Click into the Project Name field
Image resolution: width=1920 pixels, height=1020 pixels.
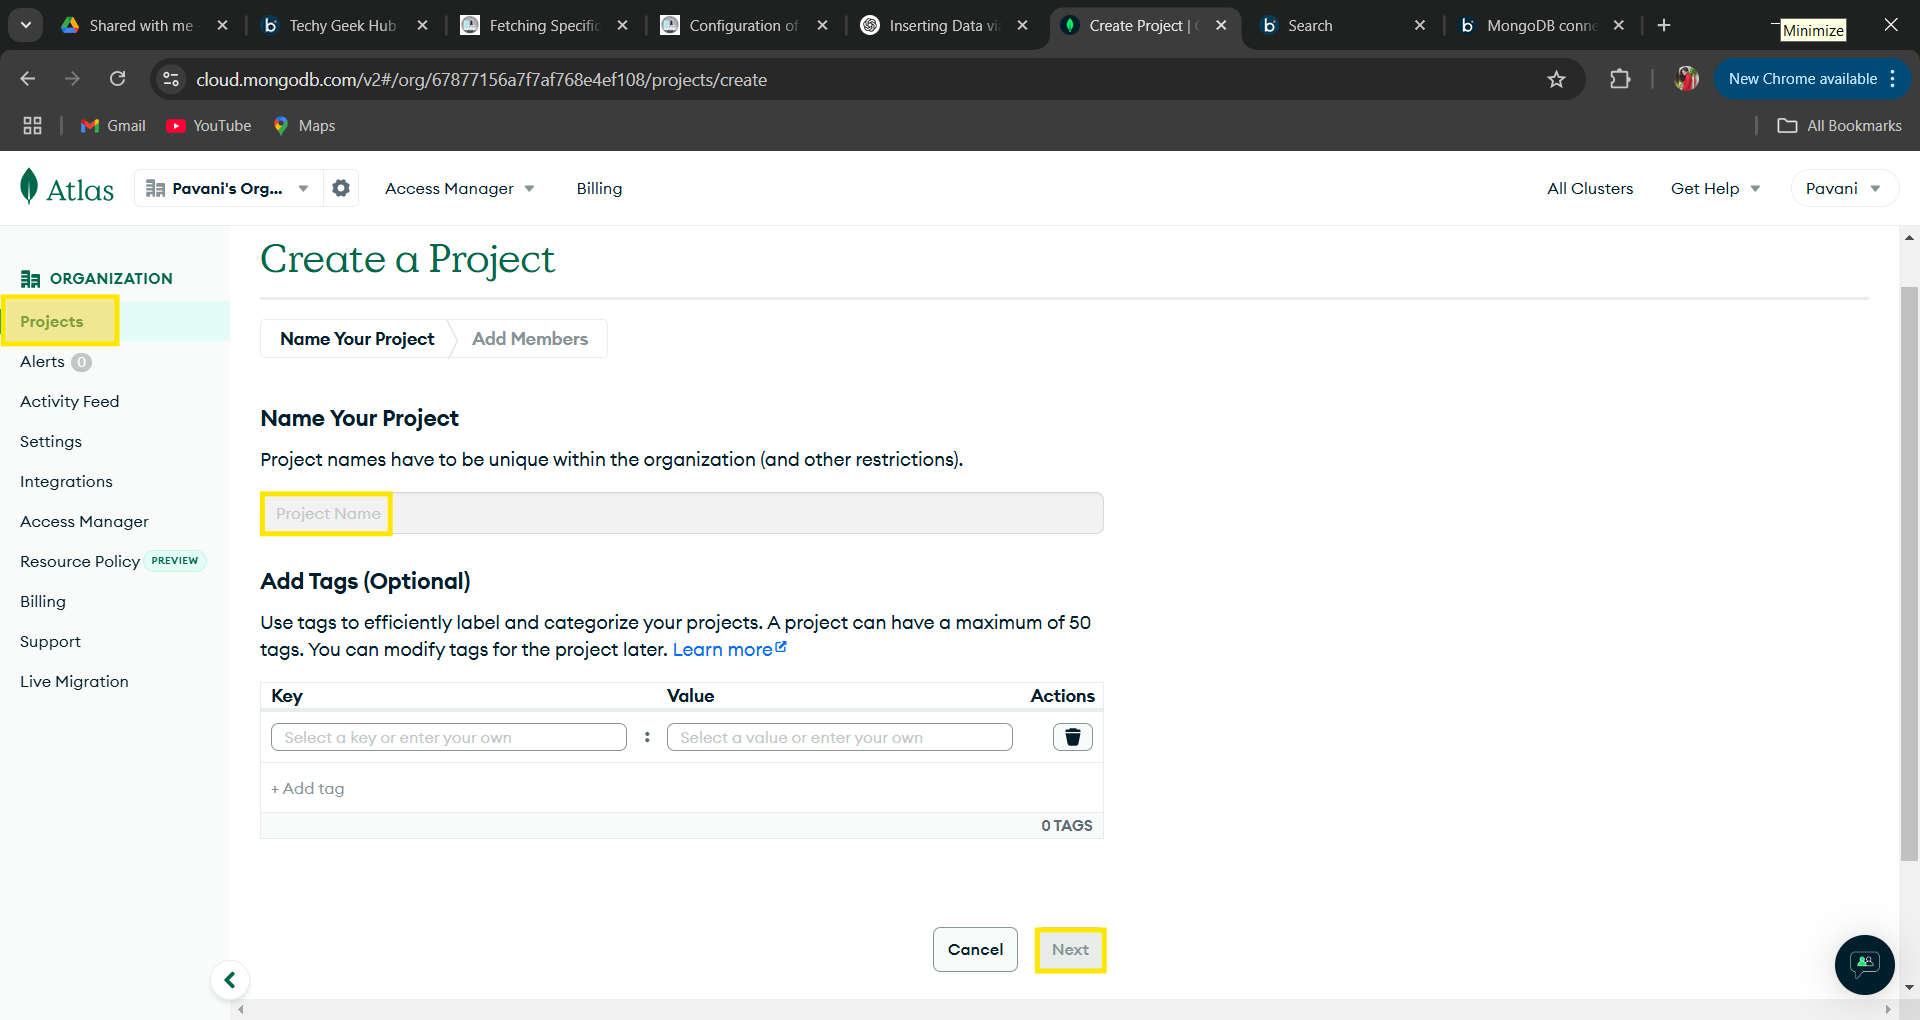point(682,514)
